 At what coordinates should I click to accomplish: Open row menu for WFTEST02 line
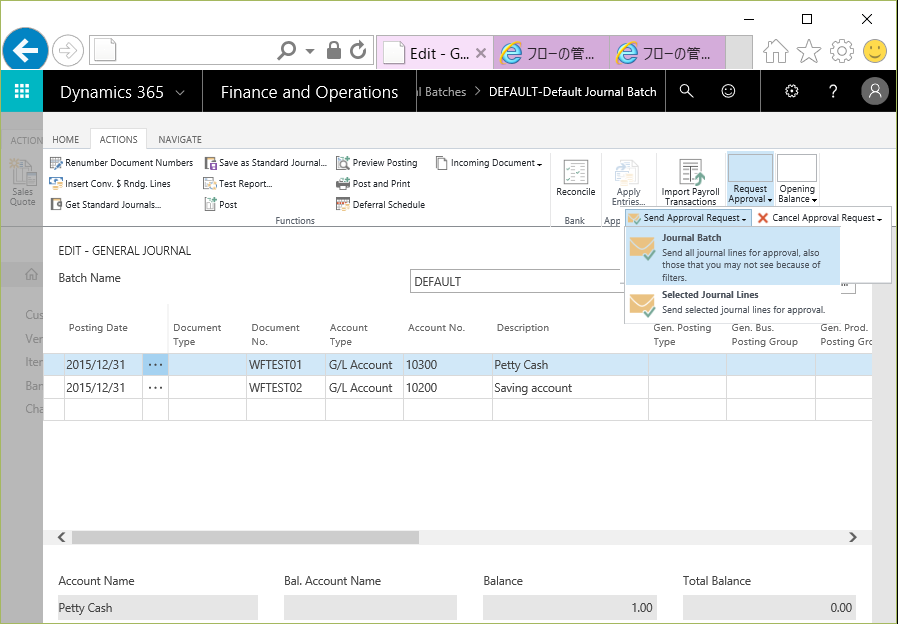155,388
